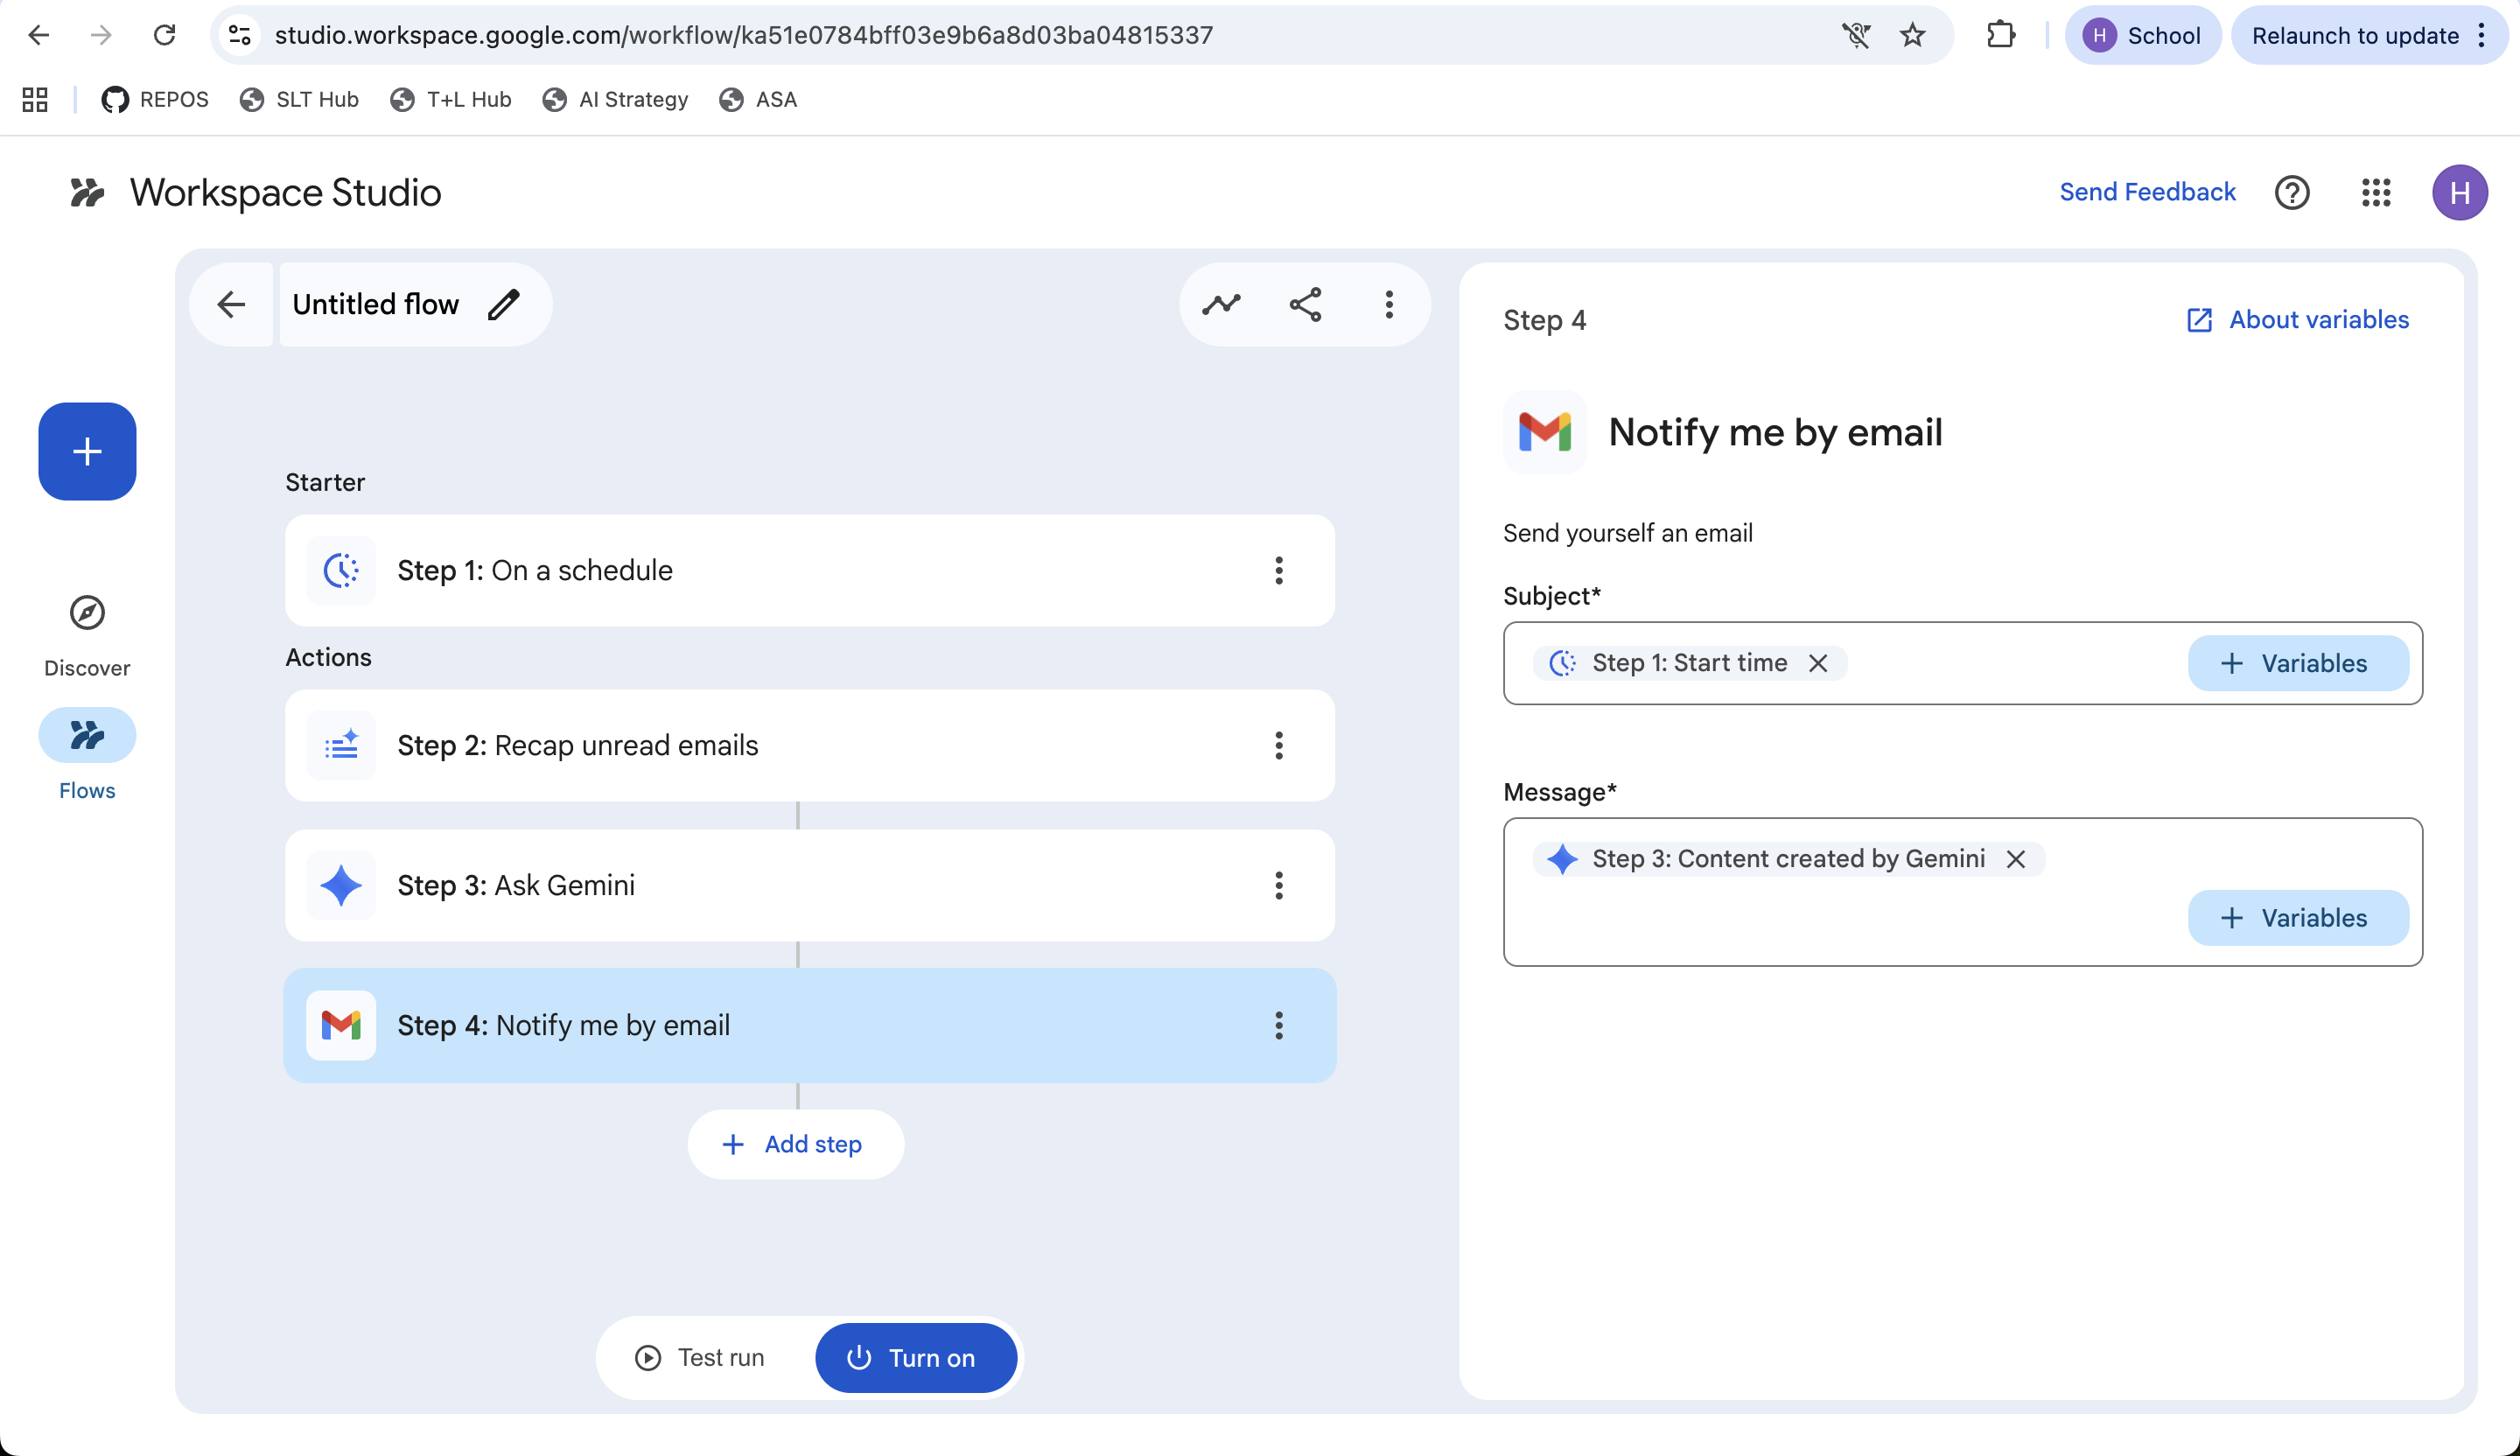Add Variables to the Subject field

[2298, 663]
